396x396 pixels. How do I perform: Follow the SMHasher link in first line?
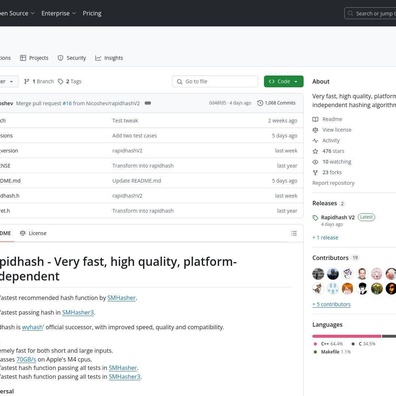[122, 298]
